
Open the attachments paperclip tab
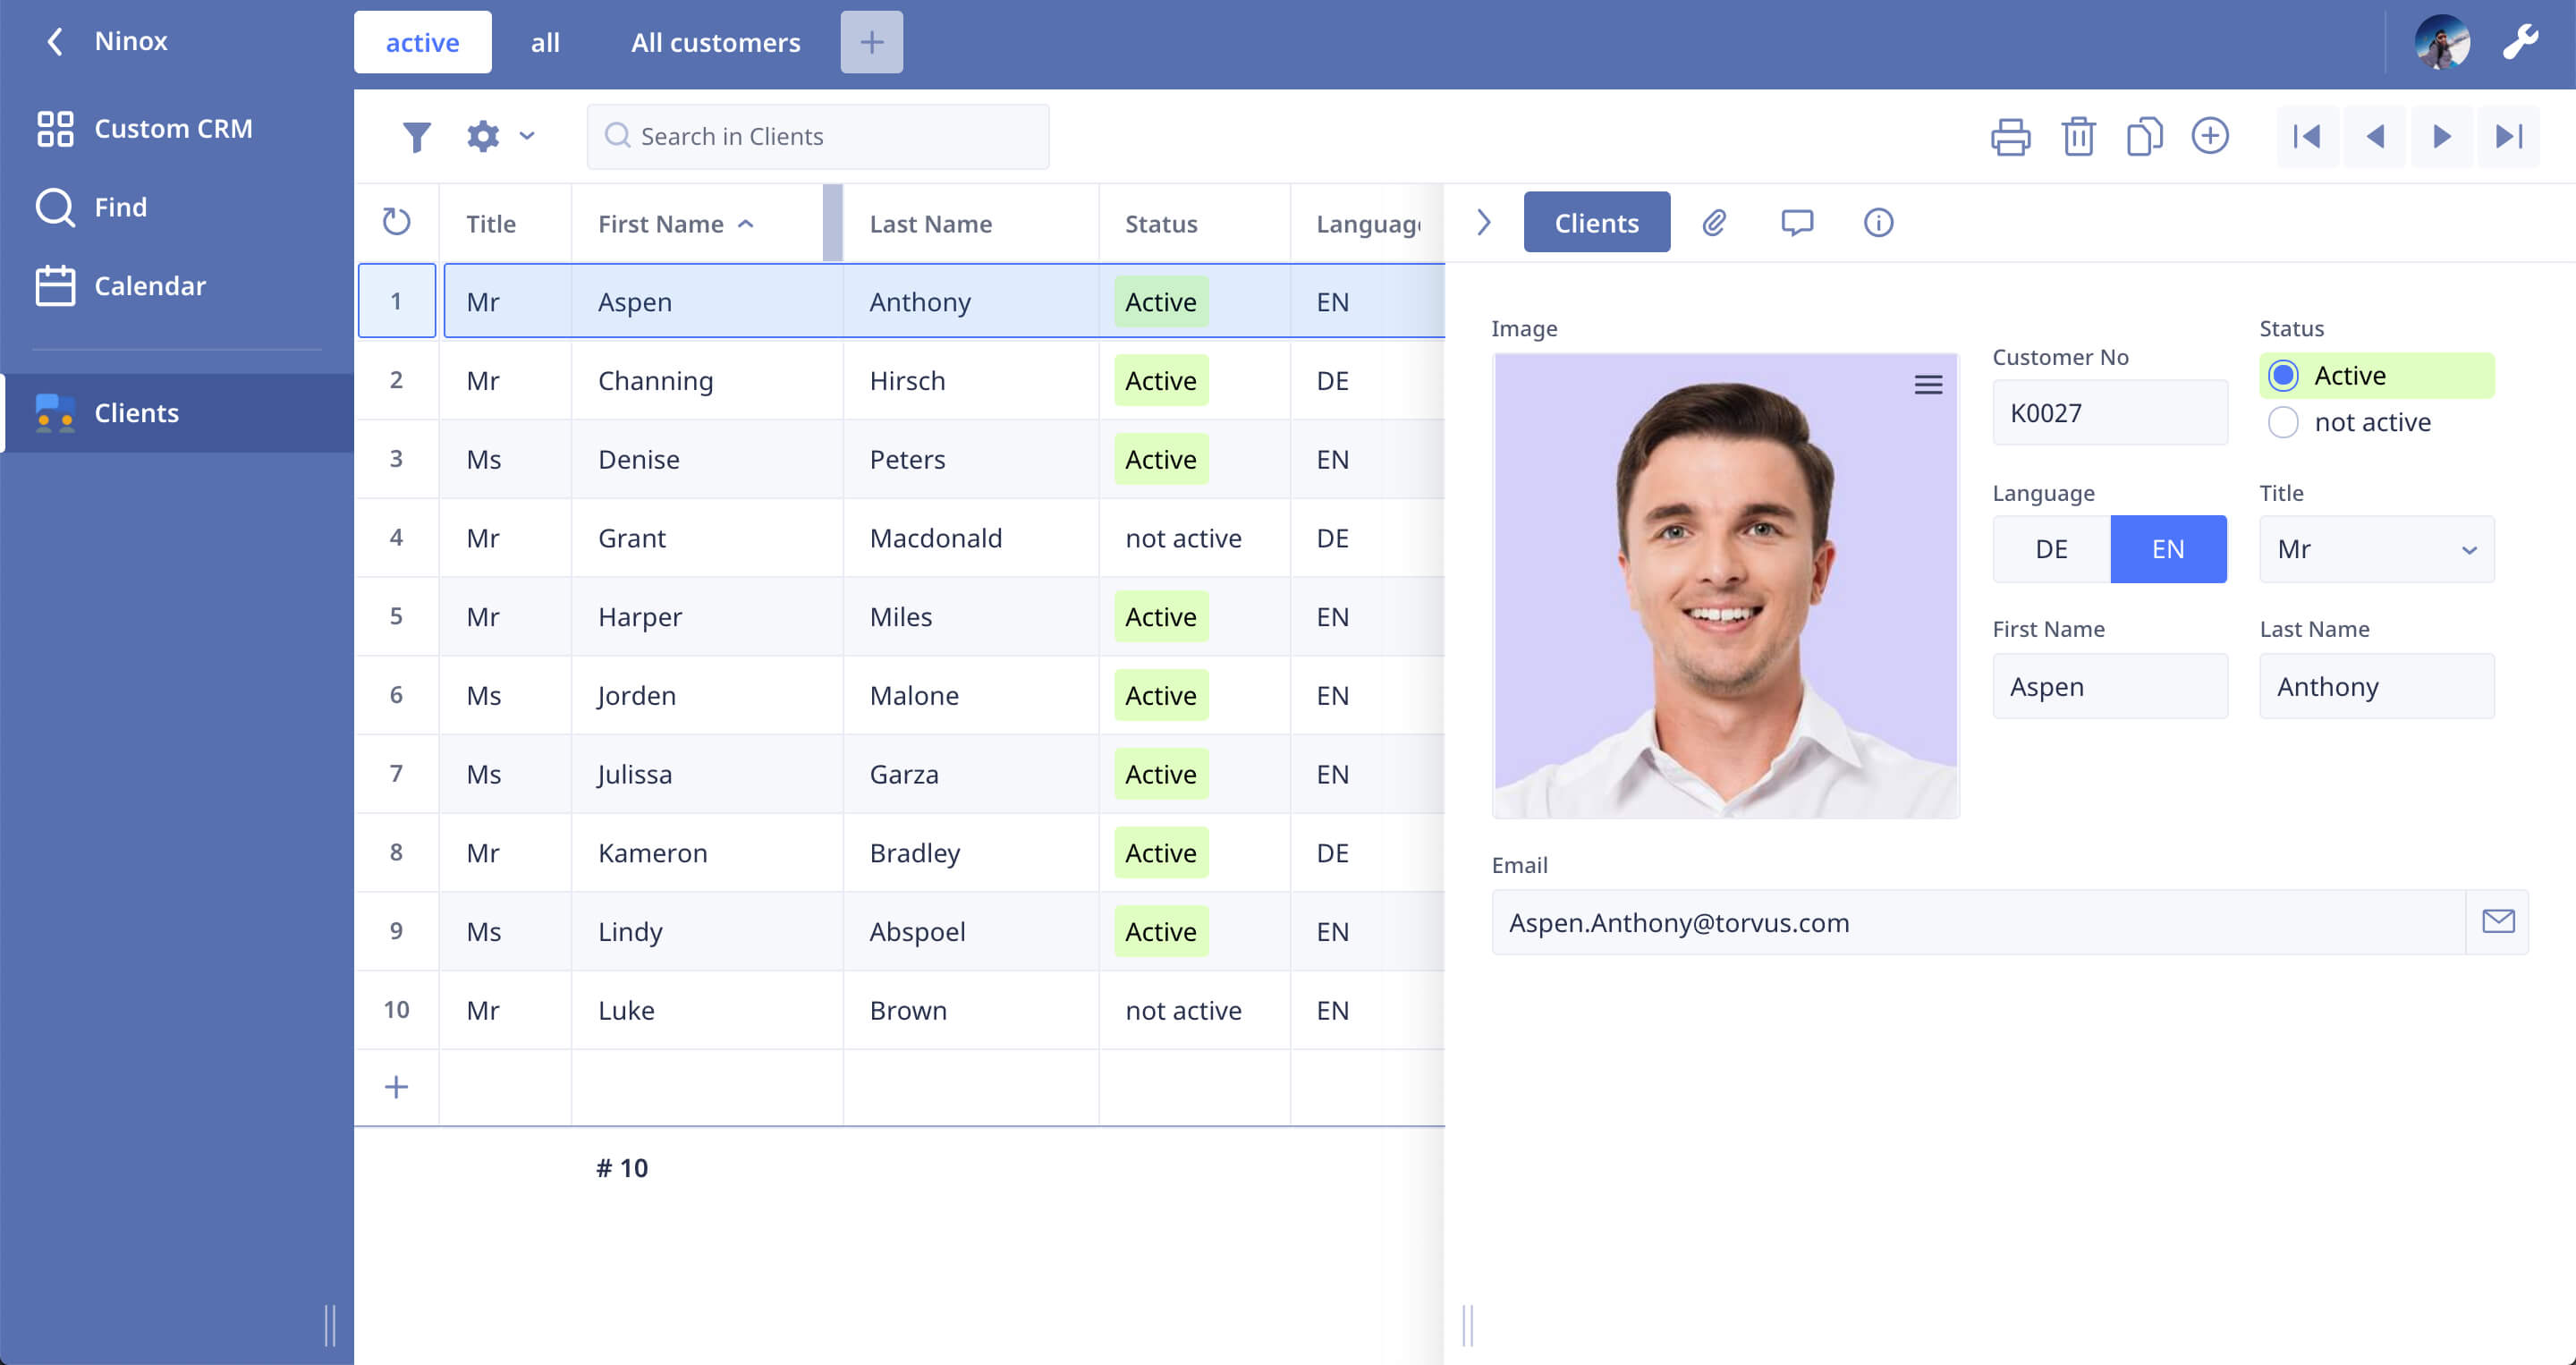click(x=1714, y=222)
